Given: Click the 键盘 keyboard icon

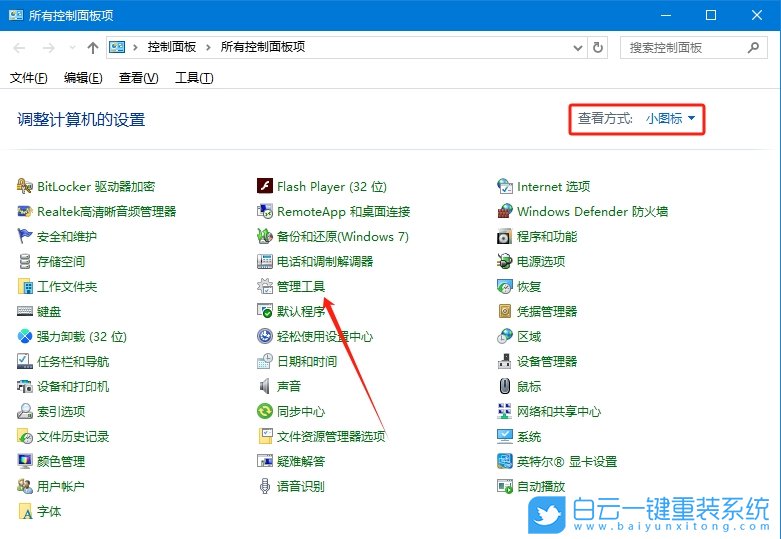Looking at the screenshot, I should [24, 311].
